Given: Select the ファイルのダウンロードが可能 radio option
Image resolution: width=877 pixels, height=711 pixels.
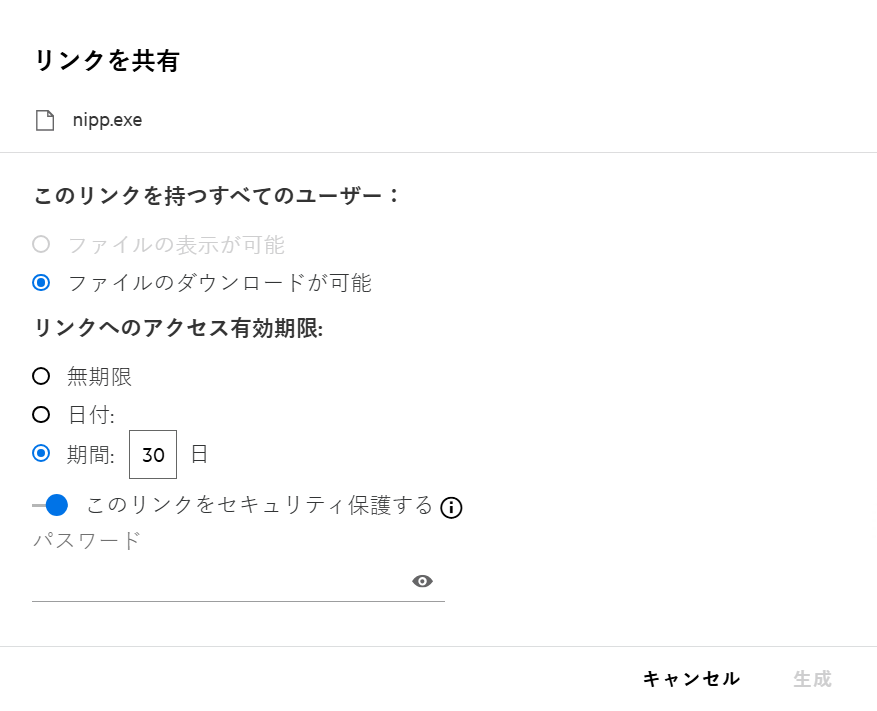Looking at the screenshot, I should coord(41,283).
